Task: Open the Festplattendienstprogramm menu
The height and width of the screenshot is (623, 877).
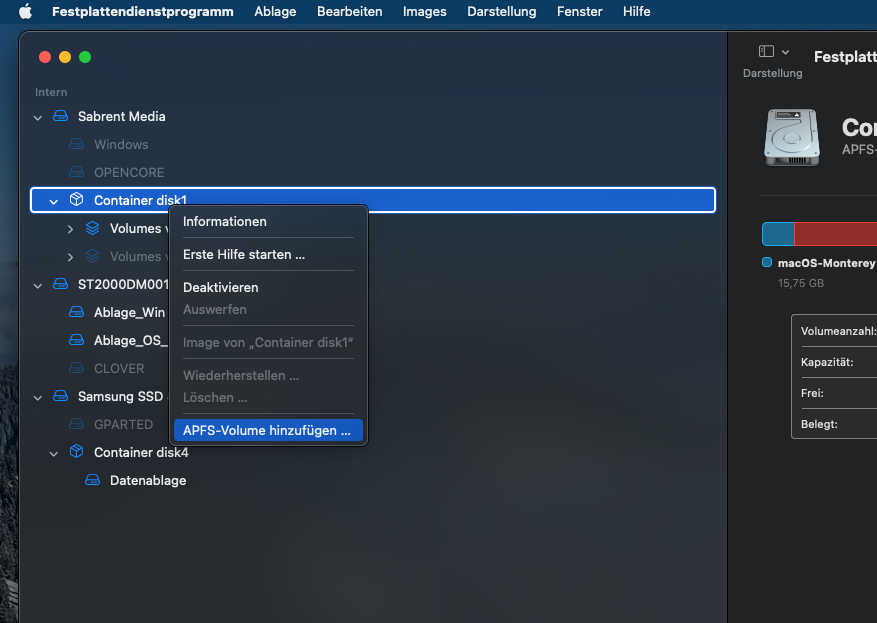Action: 143,11
